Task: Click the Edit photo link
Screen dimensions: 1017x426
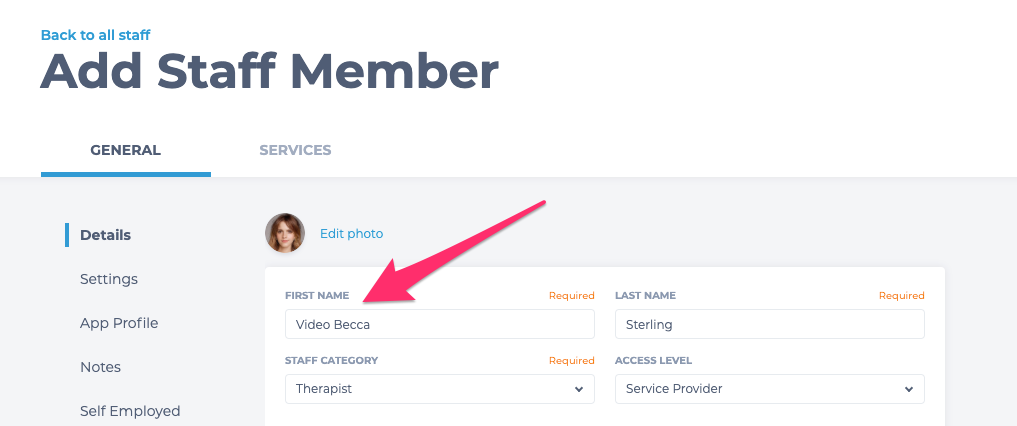Action: (352, 233)
